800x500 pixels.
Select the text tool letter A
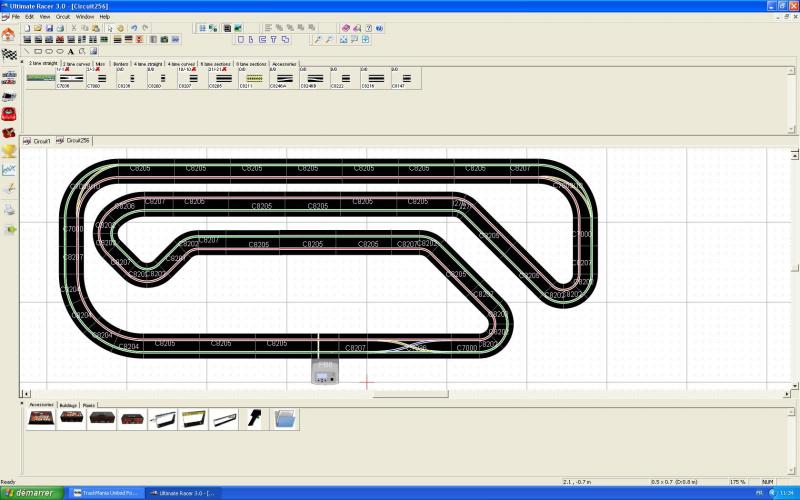click(x=71, y=50)
